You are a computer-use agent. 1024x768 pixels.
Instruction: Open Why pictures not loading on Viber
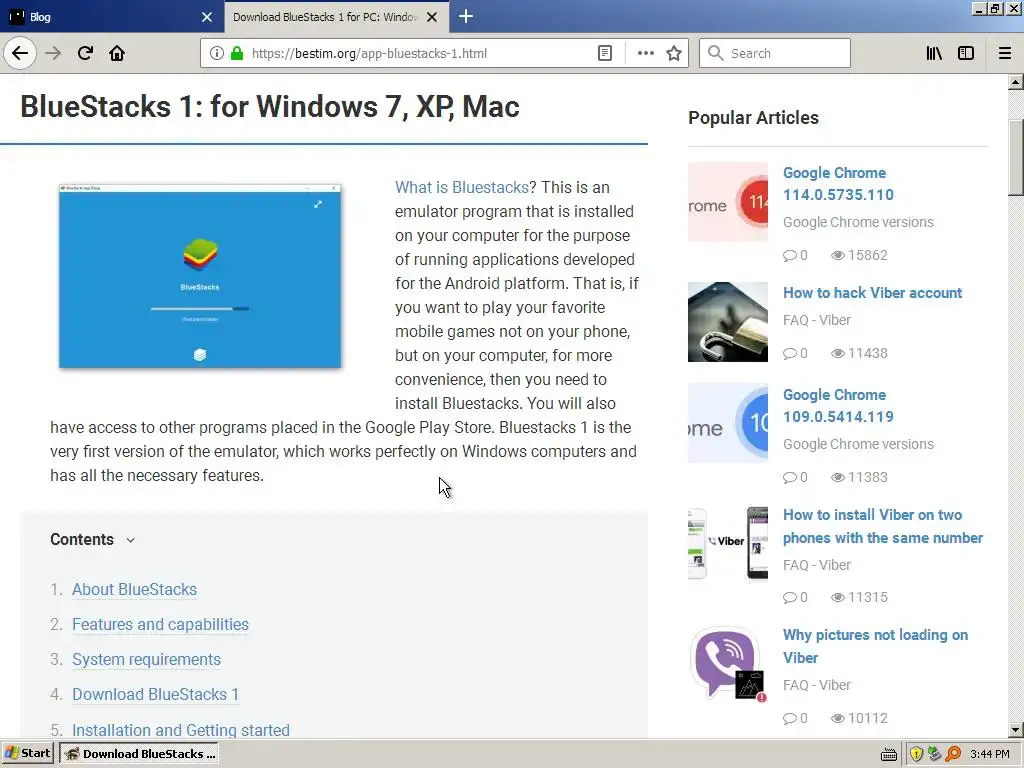[875, 646]
